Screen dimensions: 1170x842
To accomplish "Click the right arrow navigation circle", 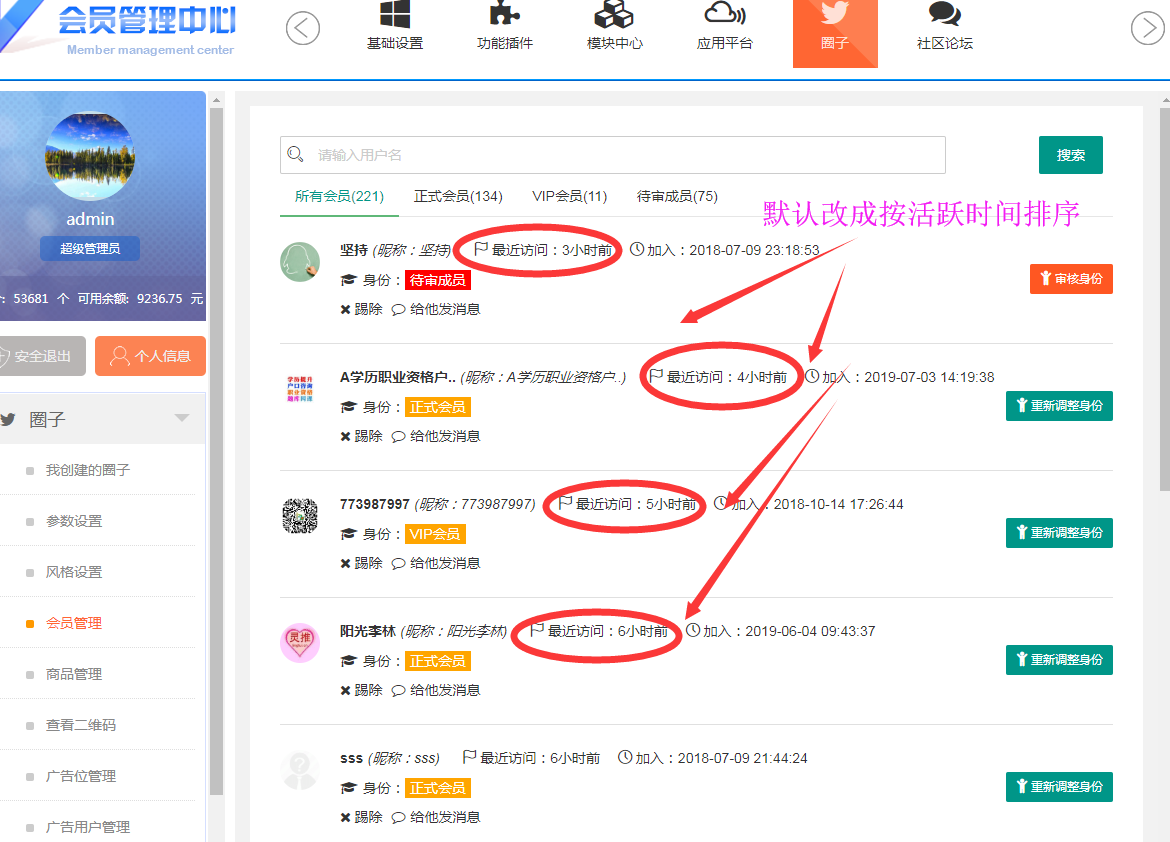I will pyautogui.click(x=1147, y=28).
